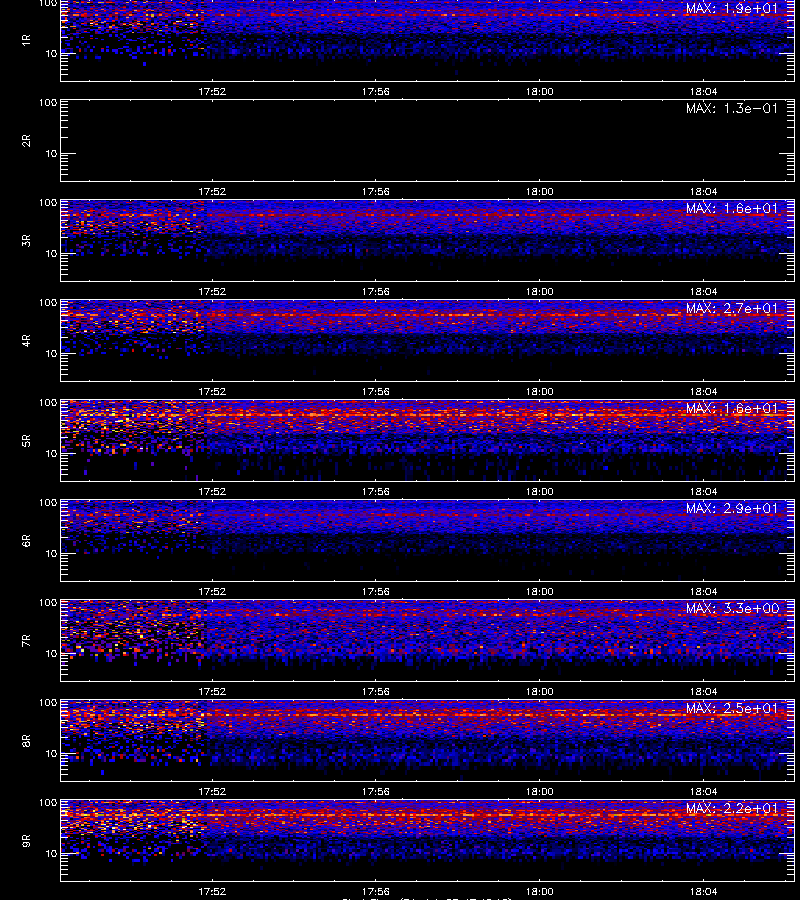Click the 3R panel axis label
This screenshot has height=900, width=800.
(26, 240)
